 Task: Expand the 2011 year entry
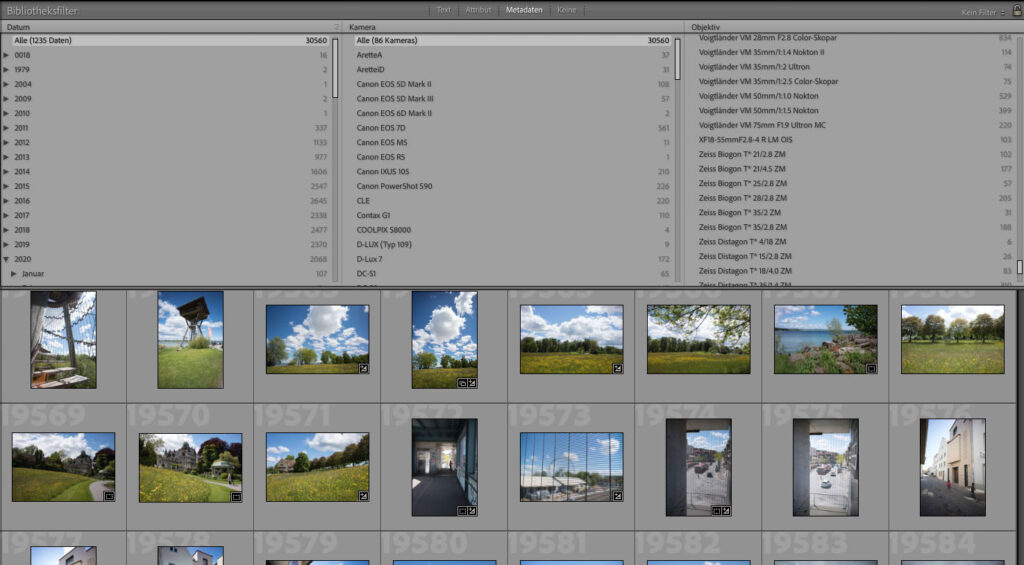7,128
